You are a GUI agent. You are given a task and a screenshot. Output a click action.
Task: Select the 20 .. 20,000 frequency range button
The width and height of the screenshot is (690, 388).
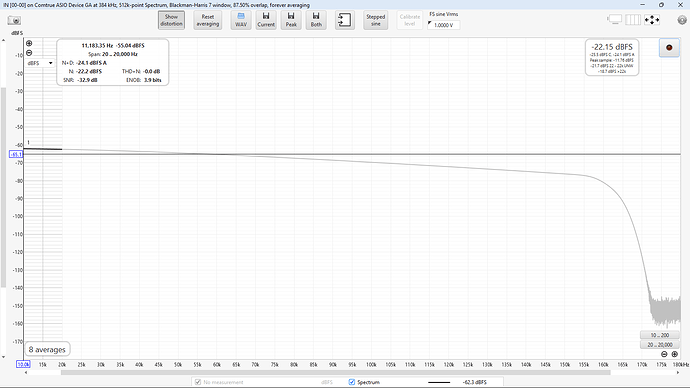(660, 345)
